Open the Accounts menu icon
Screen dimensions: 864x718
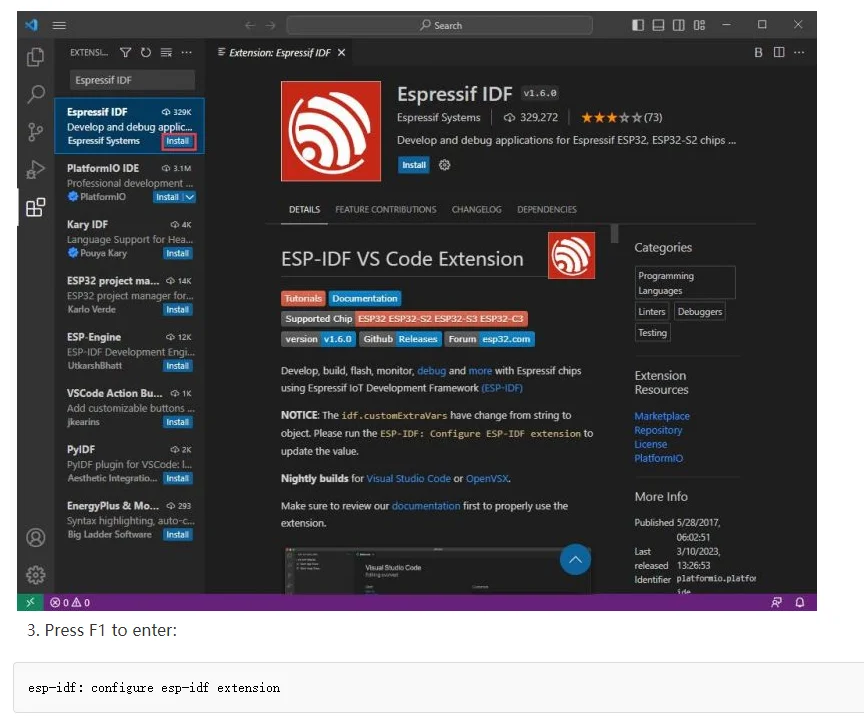point(36,537)
